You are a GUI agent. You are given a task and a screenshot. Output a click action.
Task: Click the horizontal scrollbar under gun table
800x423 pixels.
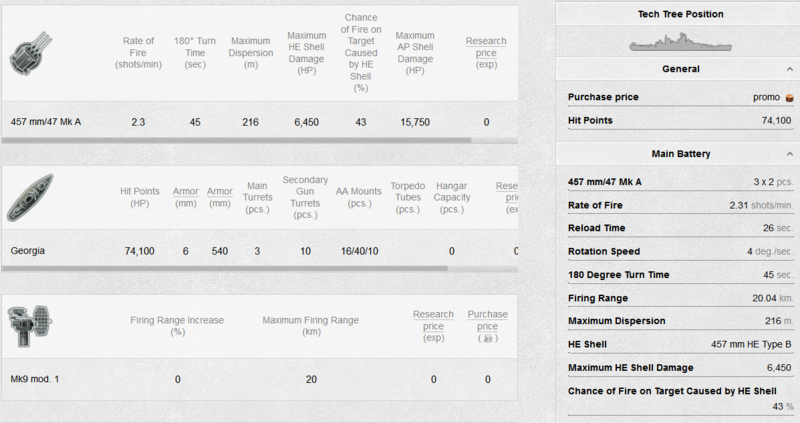click(x=236, y=140)
